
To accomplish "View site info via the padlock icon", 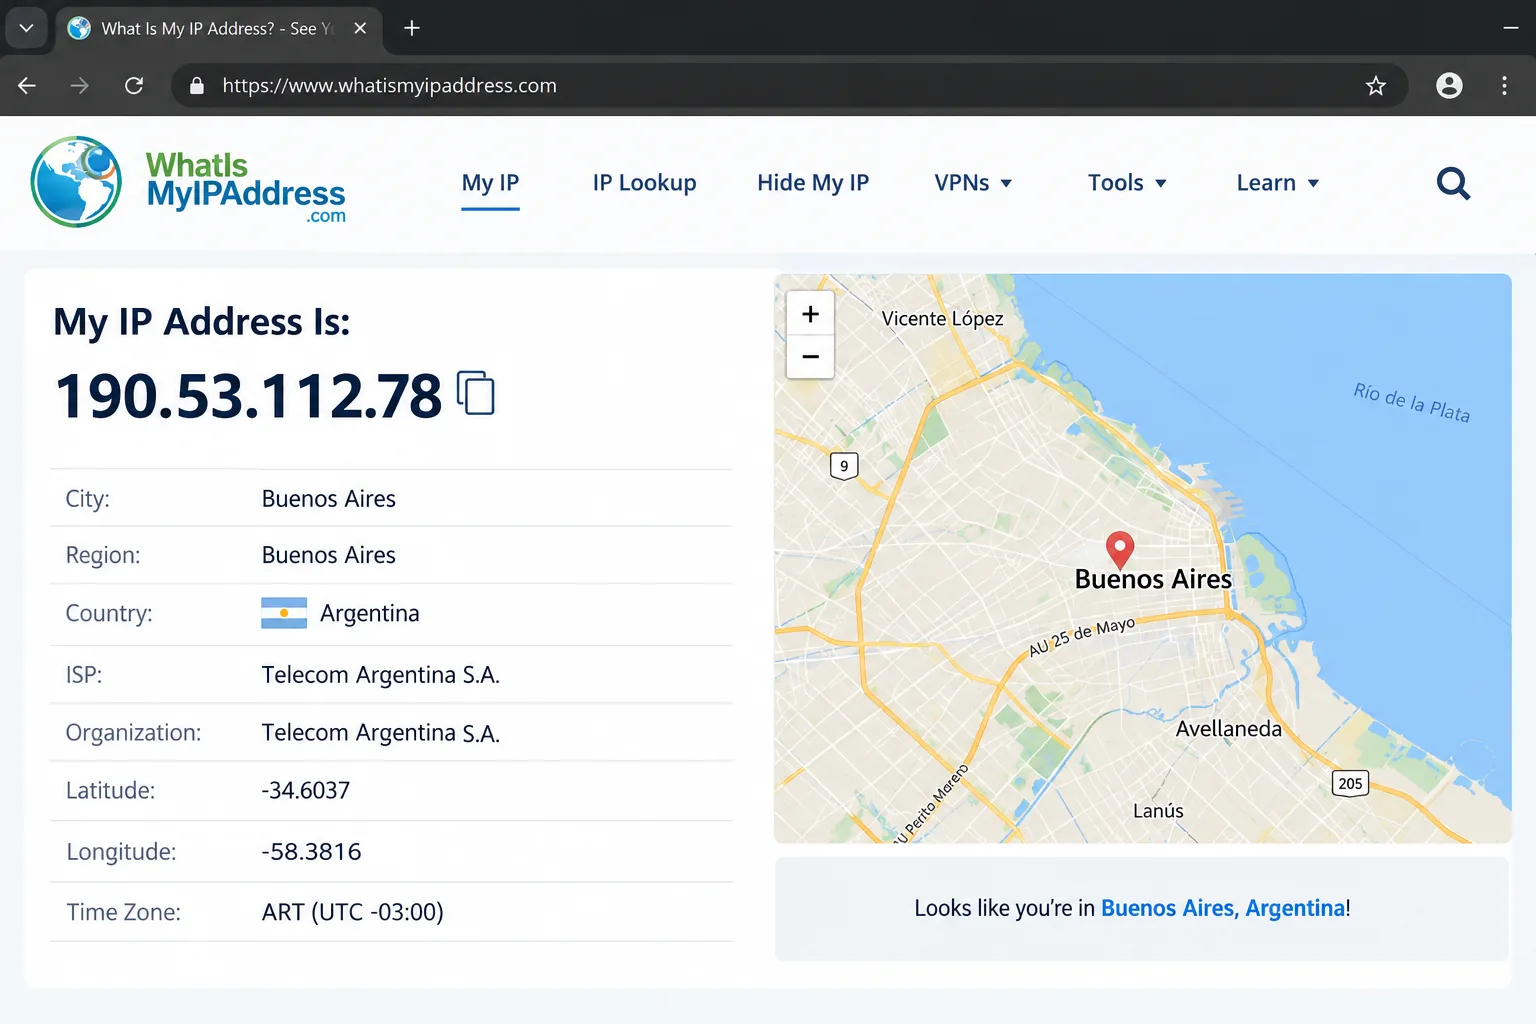I will 197,86.
